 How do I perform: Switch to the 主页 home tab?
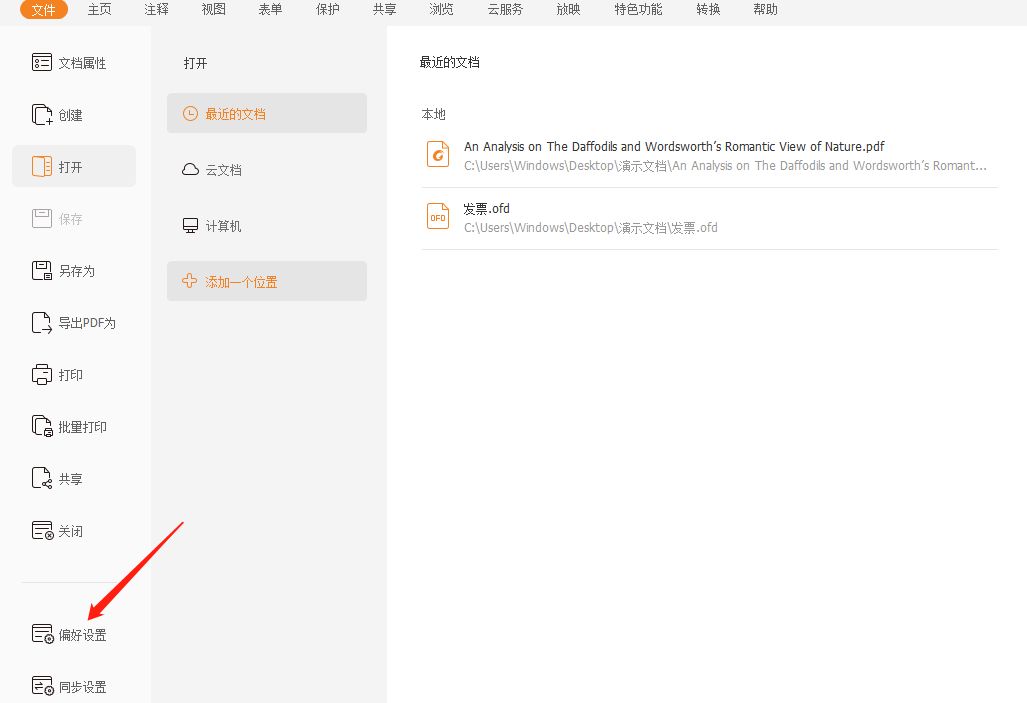pos(100,10)
